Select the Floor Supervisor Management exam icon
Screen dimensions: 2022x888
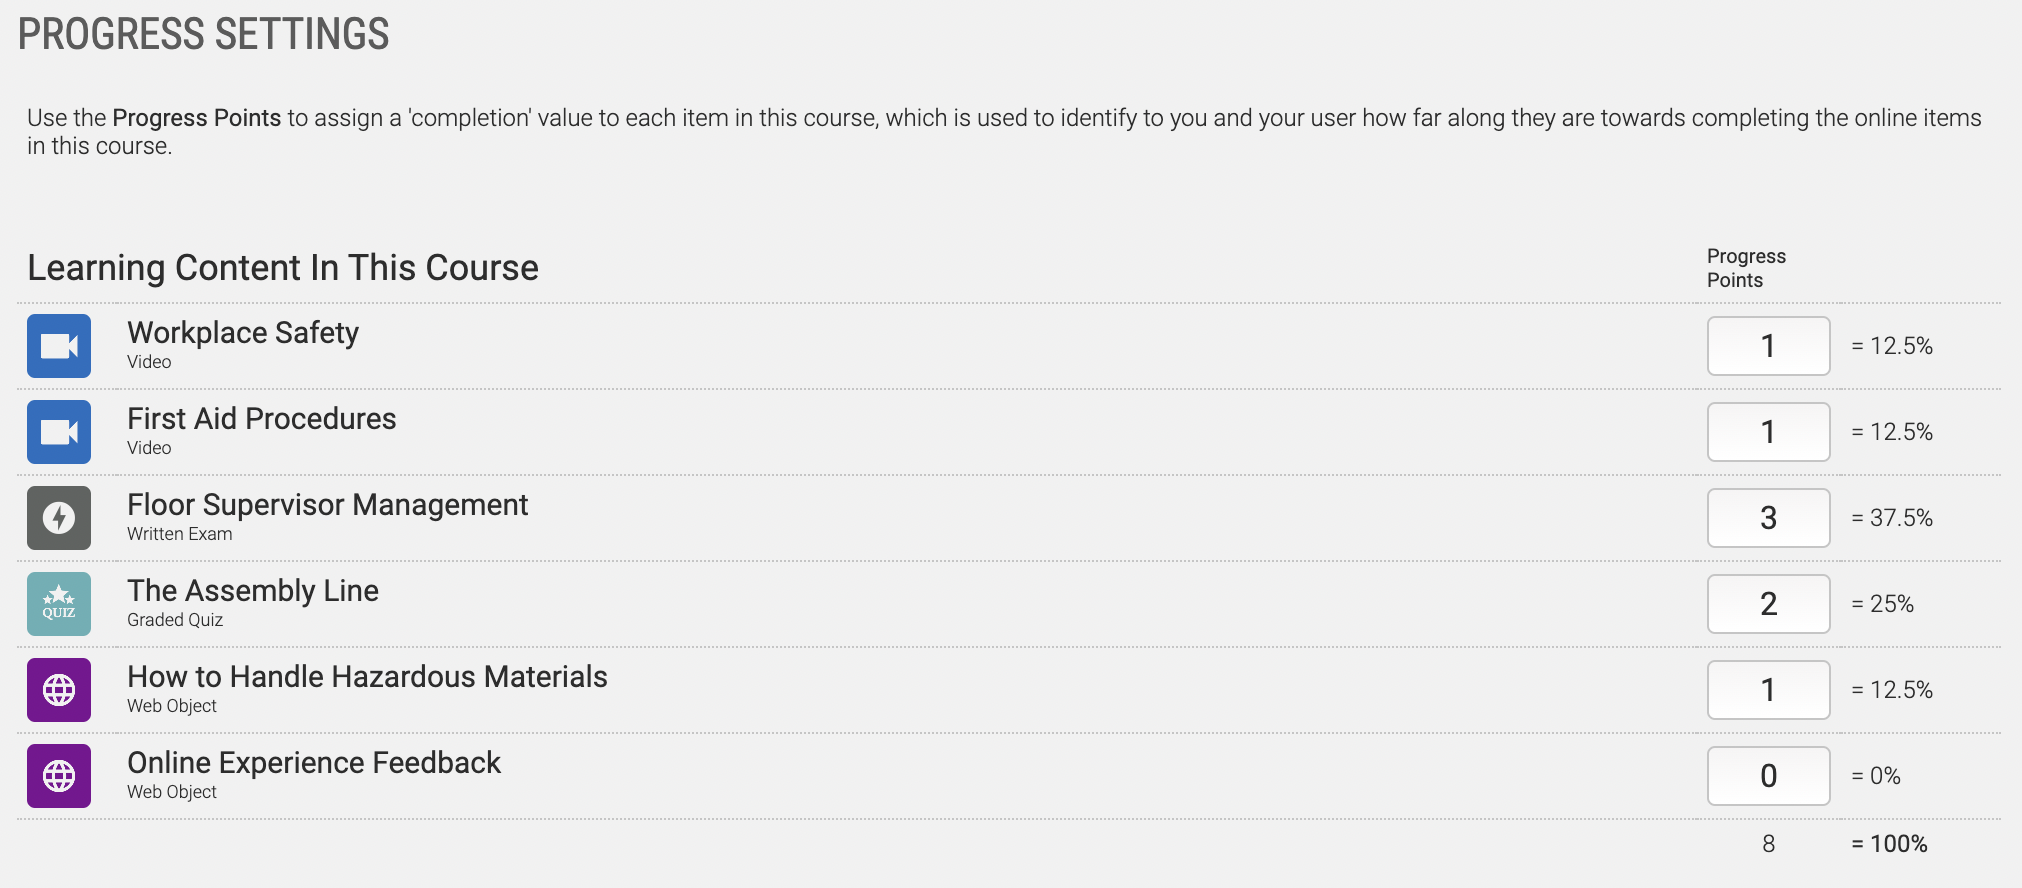tap(59, 518)
